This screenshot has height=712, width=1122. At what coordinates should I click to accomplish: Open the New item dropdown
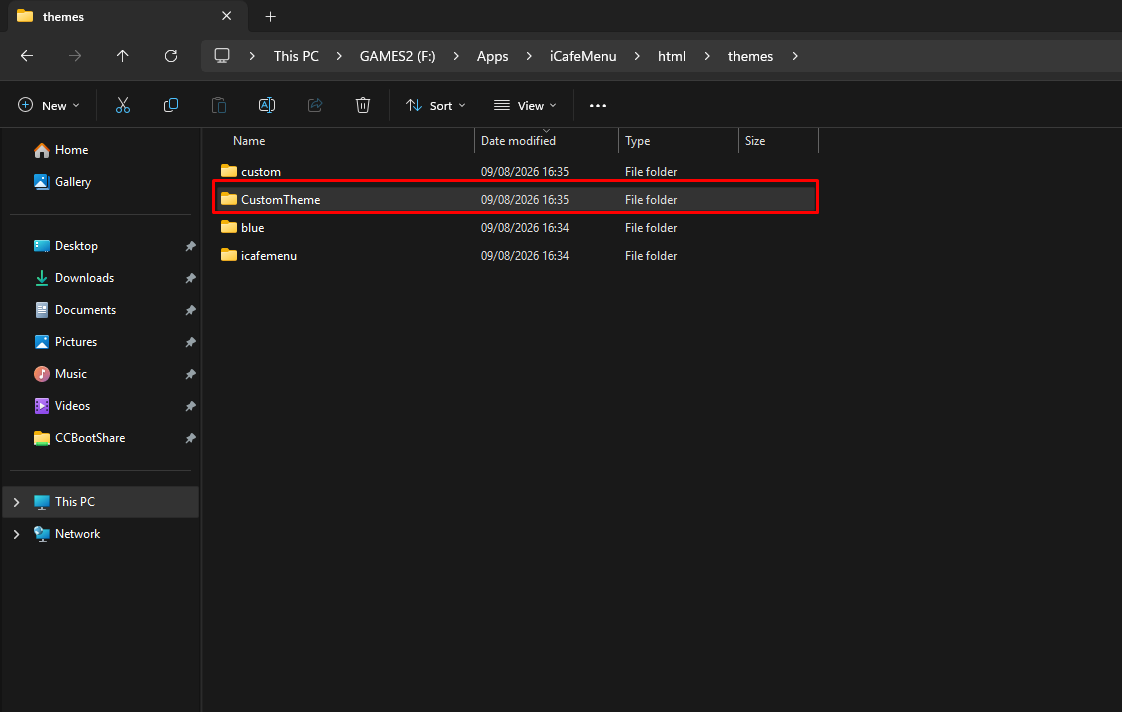point(49,105)
